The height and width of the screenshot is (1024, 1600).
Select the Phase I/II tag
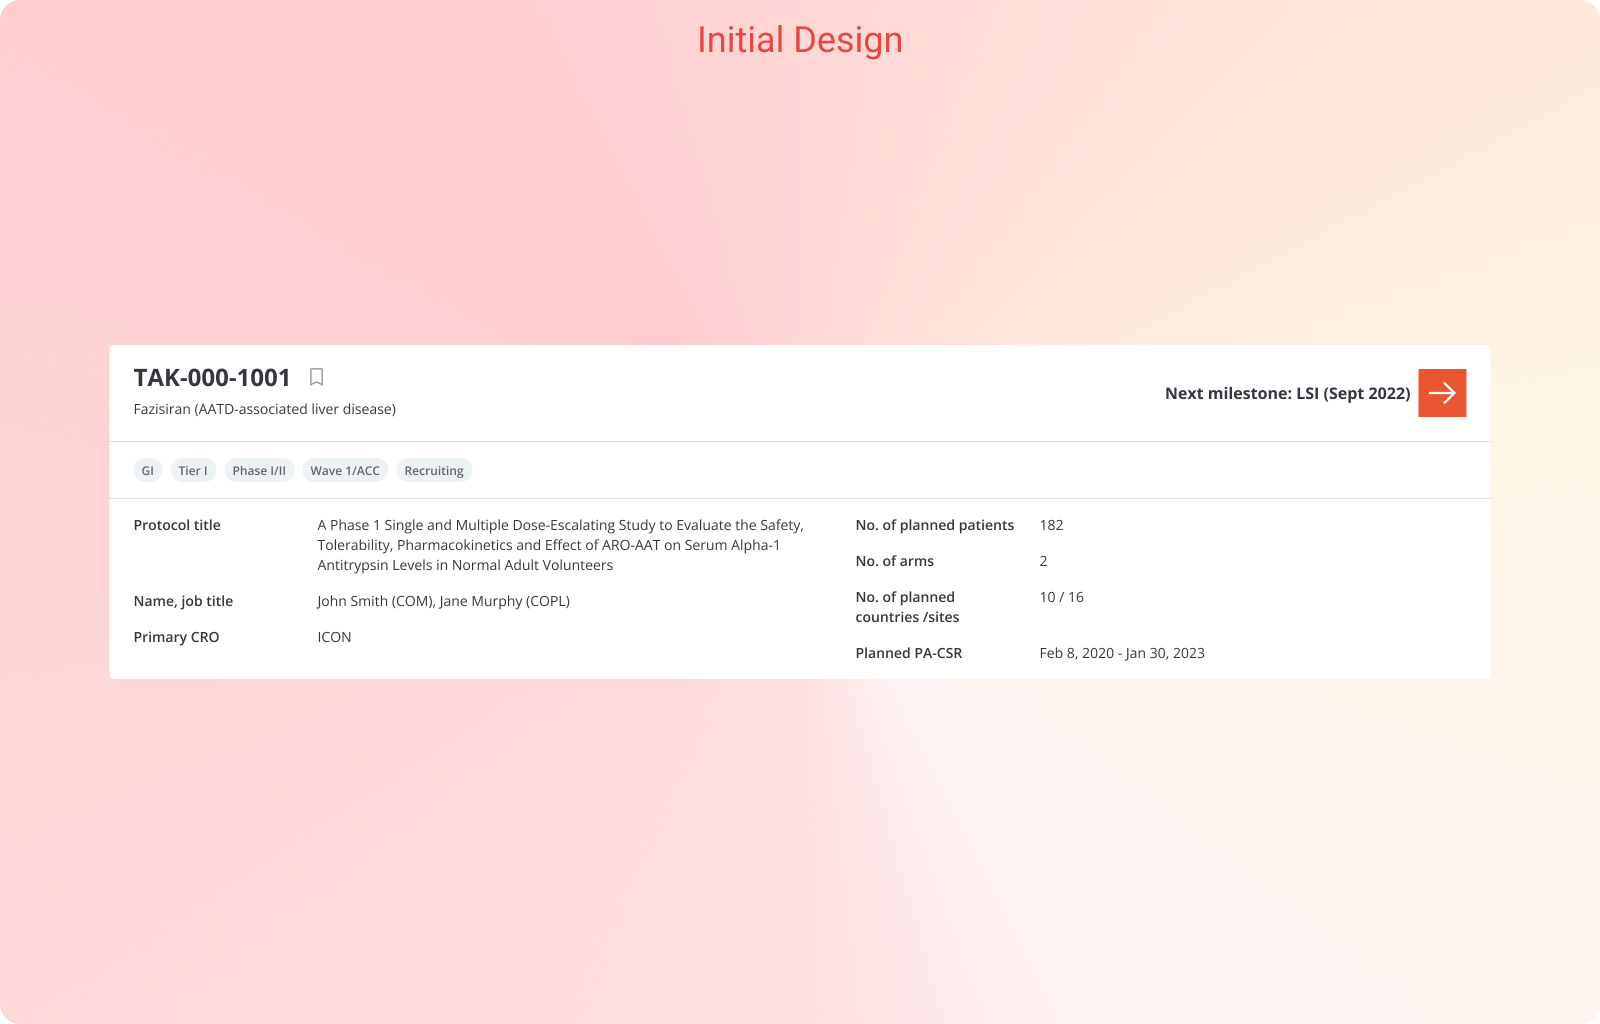pyautogui.click(x=259, y=471)
